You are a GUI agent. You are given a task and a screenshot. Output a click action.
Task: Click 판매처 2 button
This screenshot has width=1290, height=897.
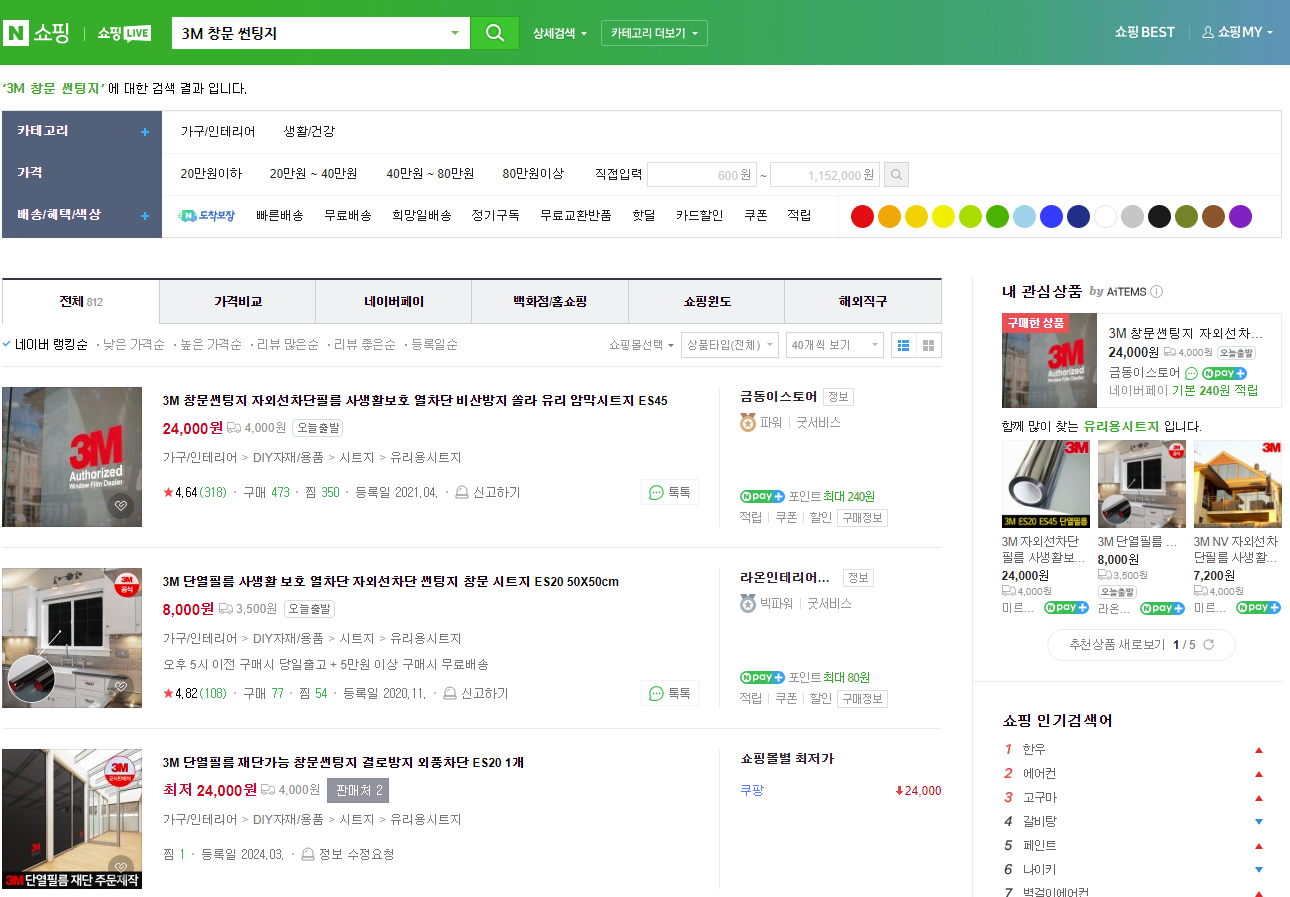tap(358, 791)
